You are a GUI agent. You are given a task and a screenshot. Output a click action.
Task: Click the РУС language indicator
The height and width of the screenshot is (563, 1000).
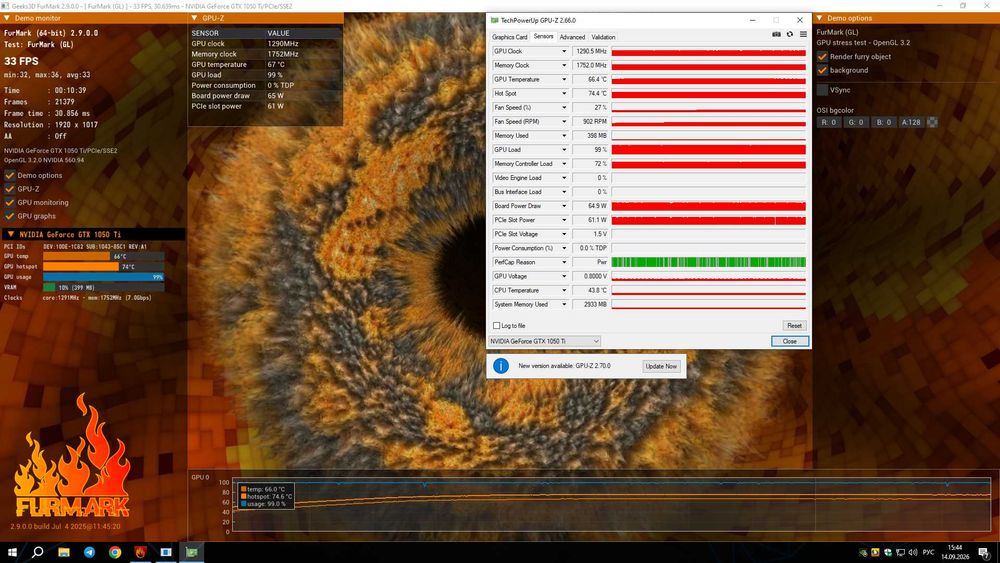(929, 552)
